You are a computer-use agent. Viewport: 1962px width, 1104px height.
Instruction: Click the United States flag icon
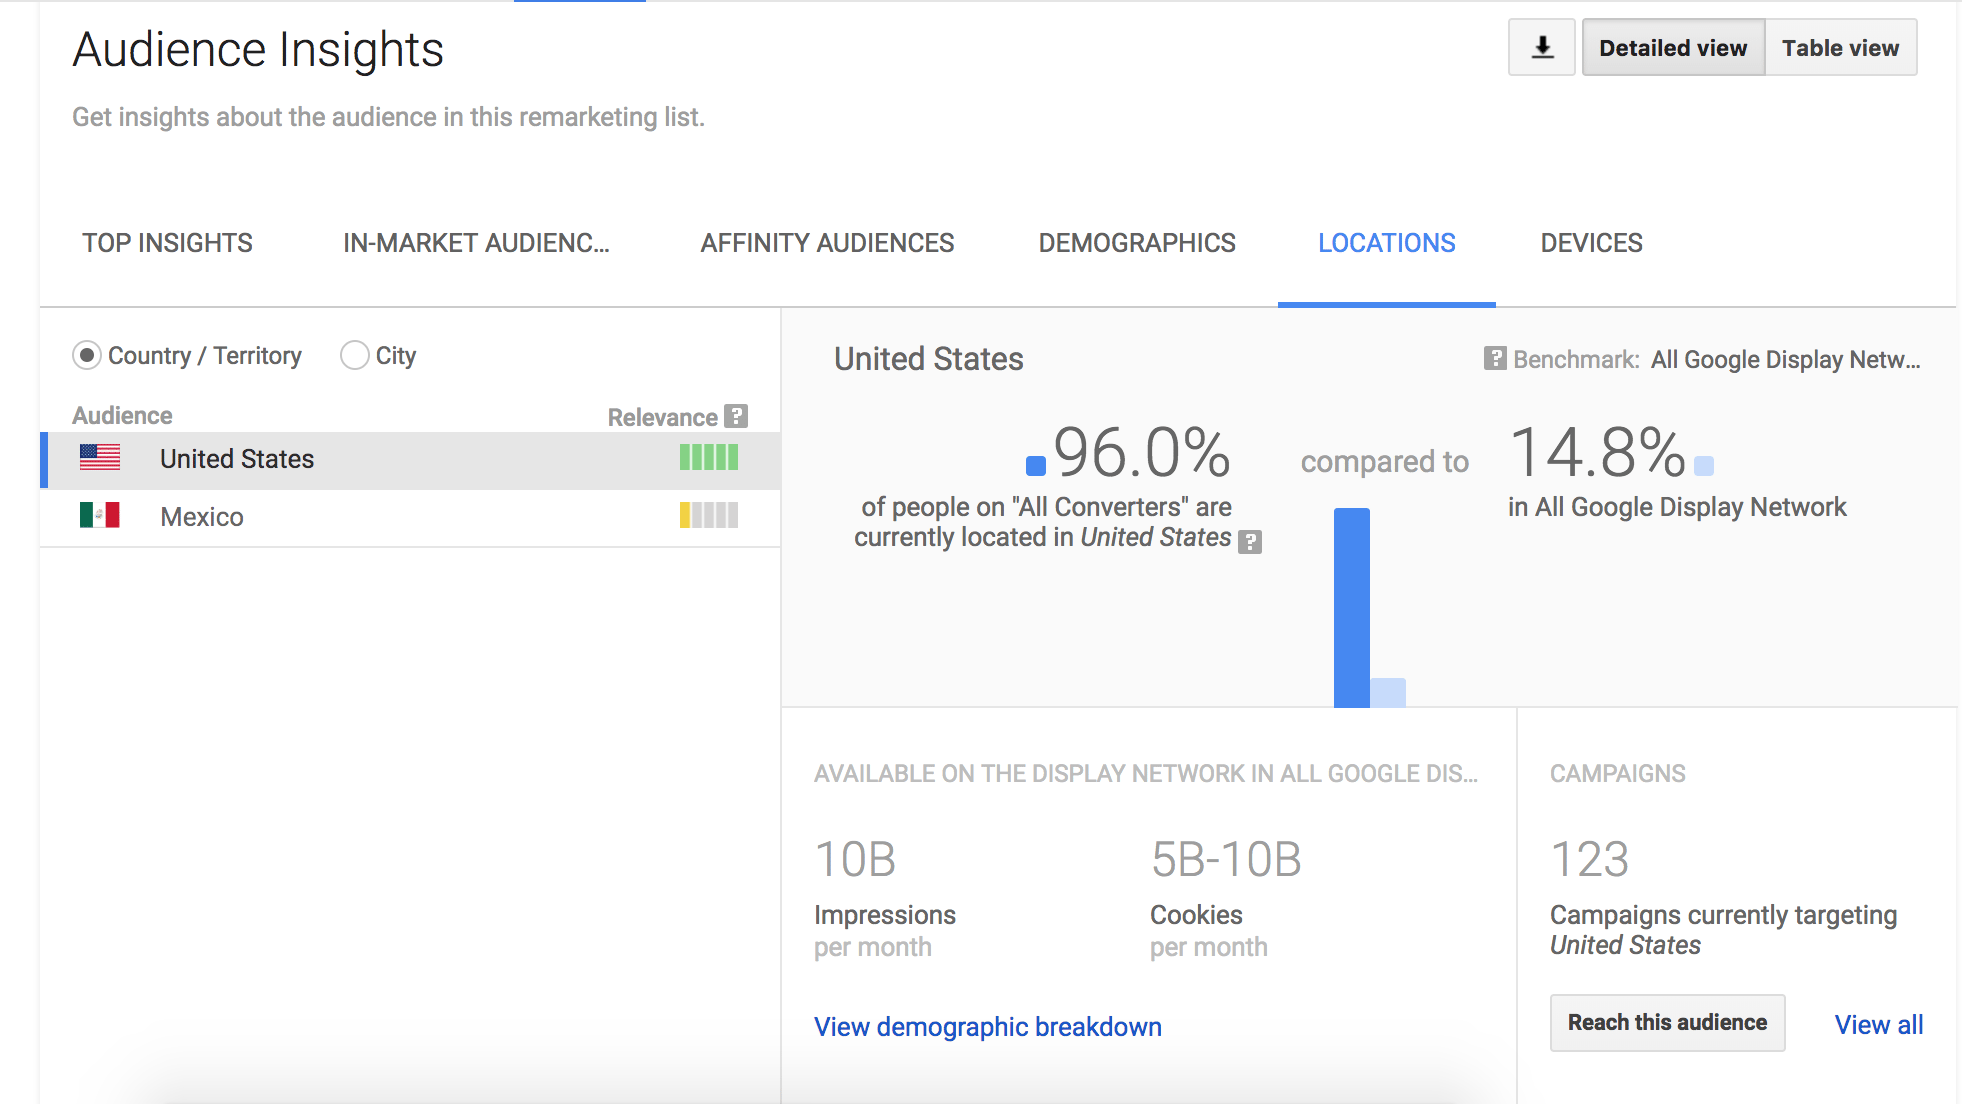click(101, 457)
